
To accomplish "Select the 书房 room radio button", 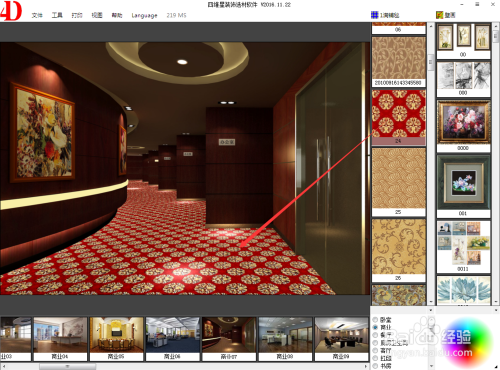I will [375, 366].
